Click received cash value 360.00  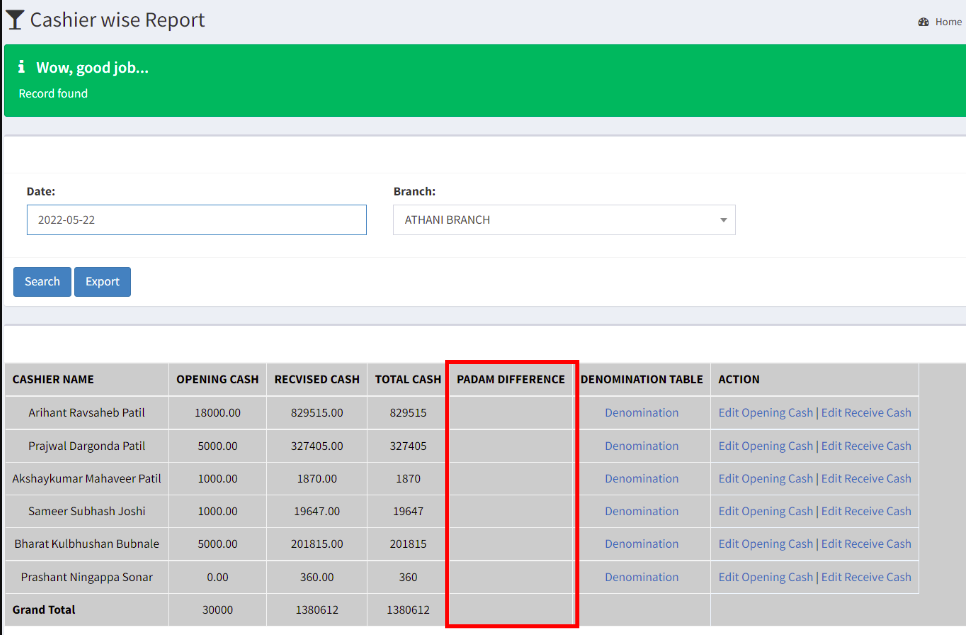[317, 577]
